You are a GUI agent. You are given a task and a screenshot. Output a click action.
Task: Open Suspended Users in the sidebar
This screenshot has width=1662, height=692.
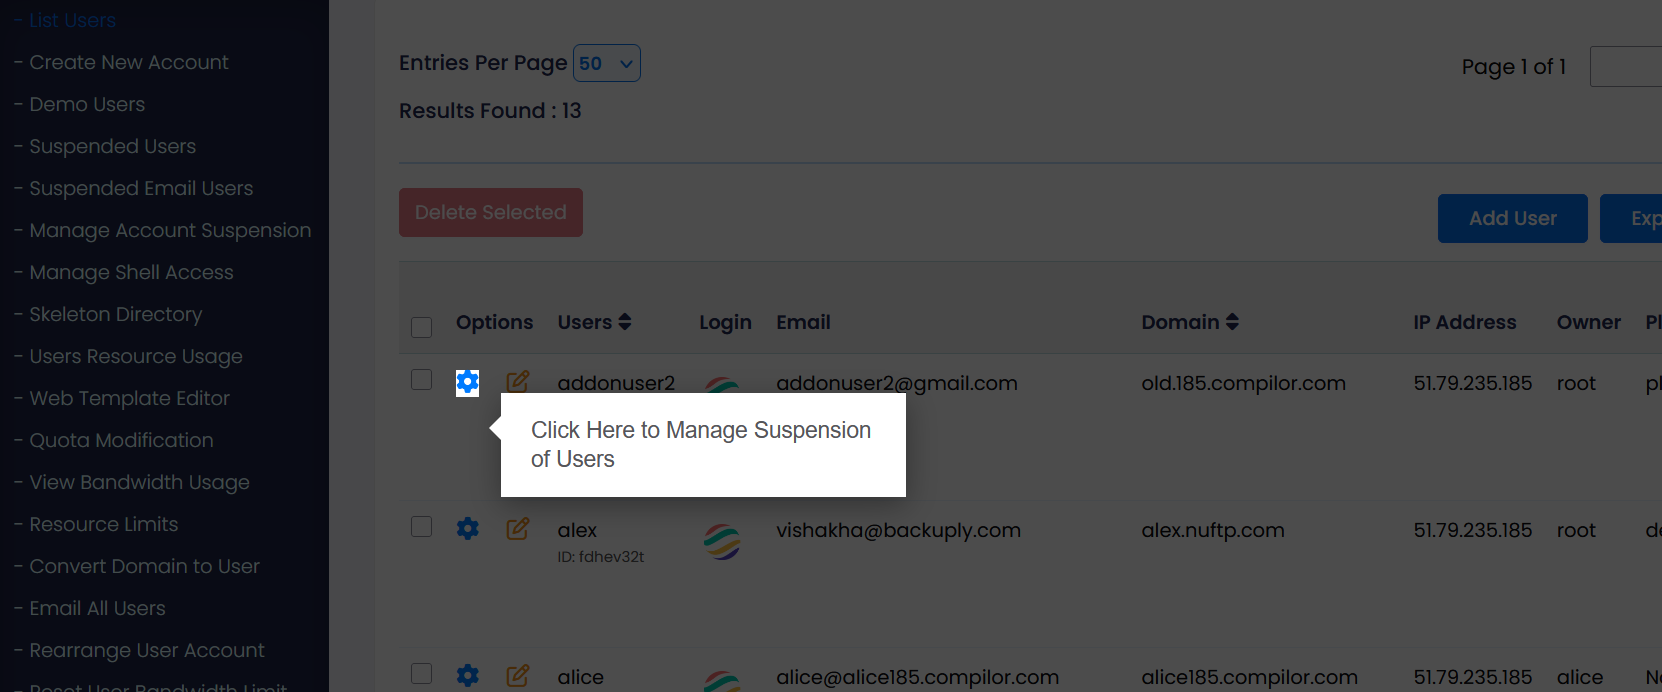112,146
